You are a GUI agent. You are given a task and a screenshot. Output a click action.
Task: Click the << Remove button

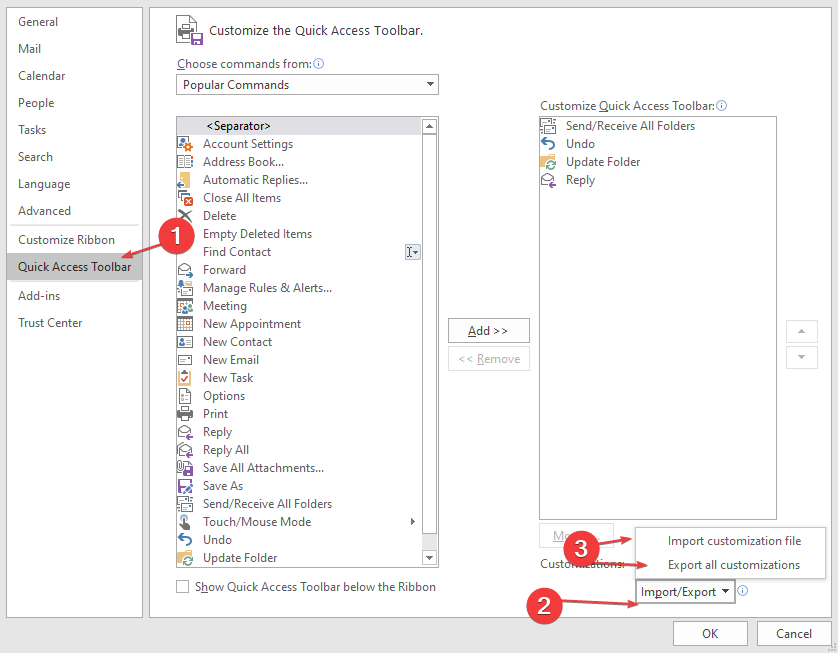(488, 359)
